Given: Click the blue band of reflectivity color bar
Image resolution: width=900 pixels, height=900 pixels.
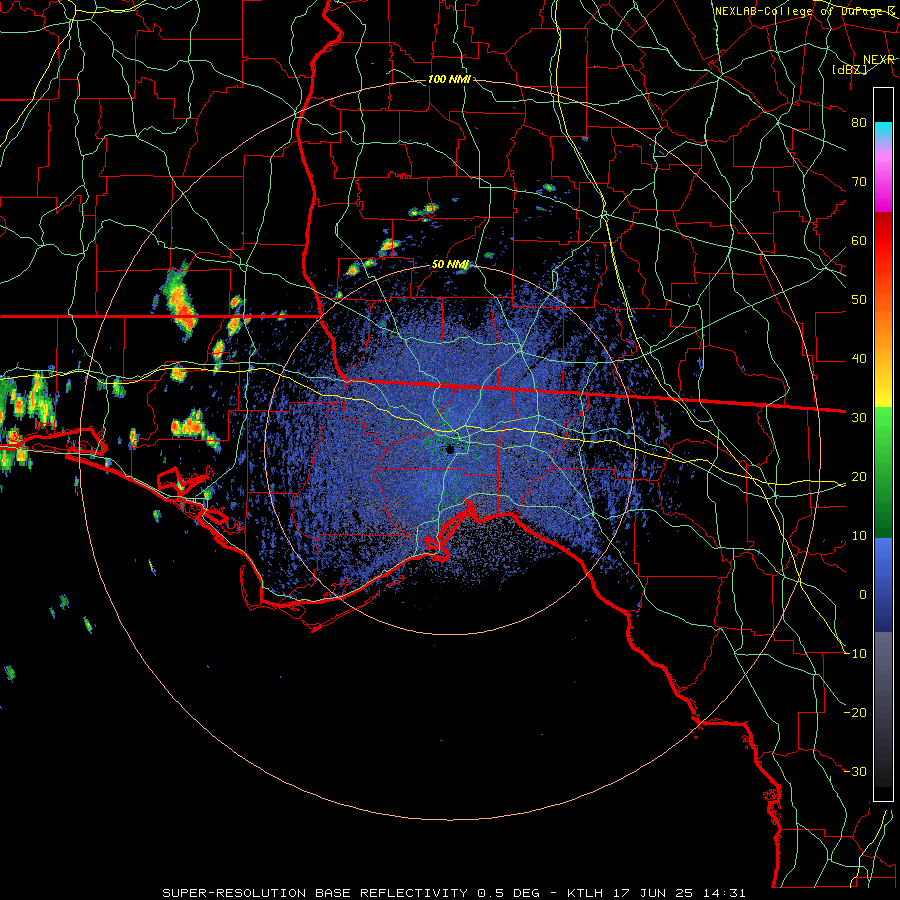Looking at the screenshot, I should click(x=883, y=584).
